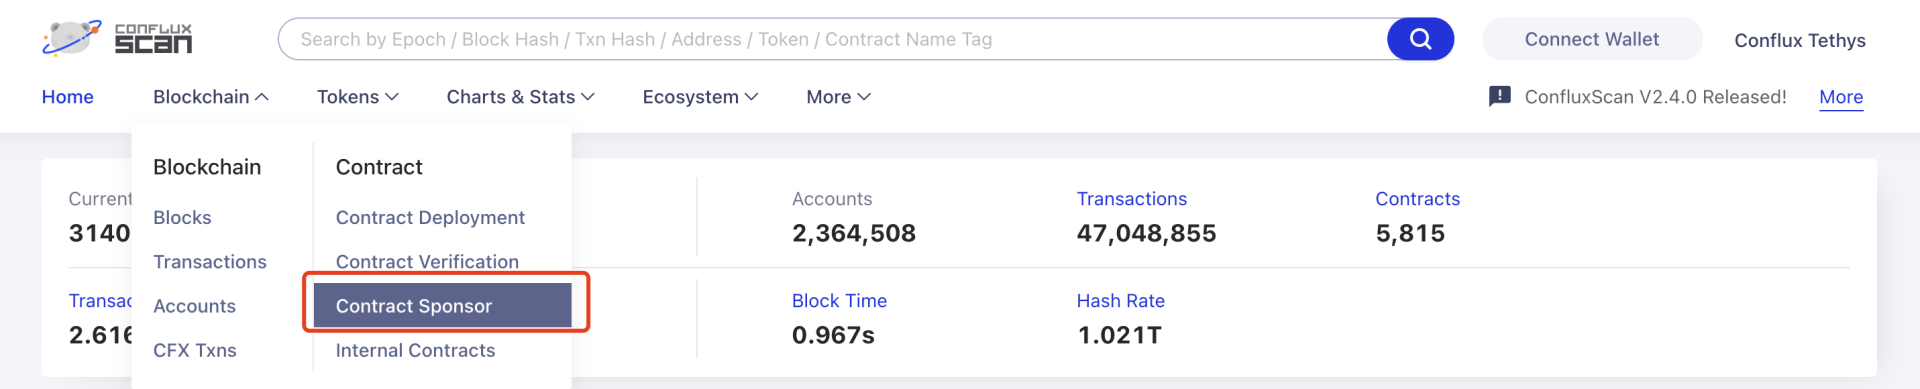Open the Hash Rate link

pyautogui.click(x=1120, y=300)
